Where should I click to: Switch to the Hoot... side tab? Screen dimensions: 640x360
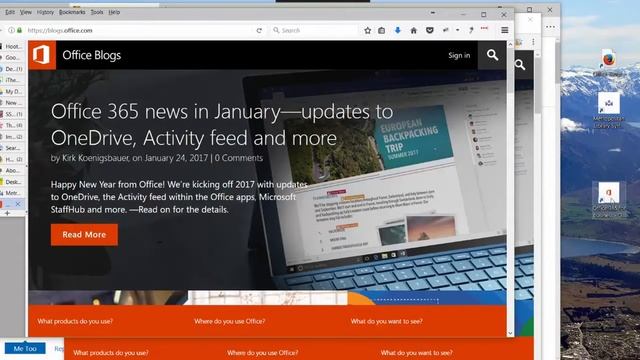point(12,47)
